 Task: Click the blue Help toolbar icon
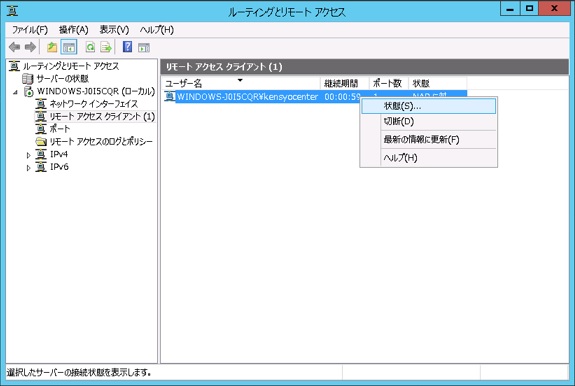(127, 47)
